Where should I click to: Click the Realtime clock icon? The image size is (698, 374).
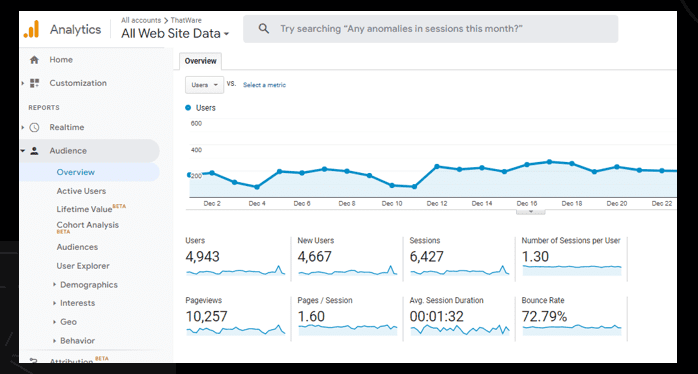pos(34,127)
